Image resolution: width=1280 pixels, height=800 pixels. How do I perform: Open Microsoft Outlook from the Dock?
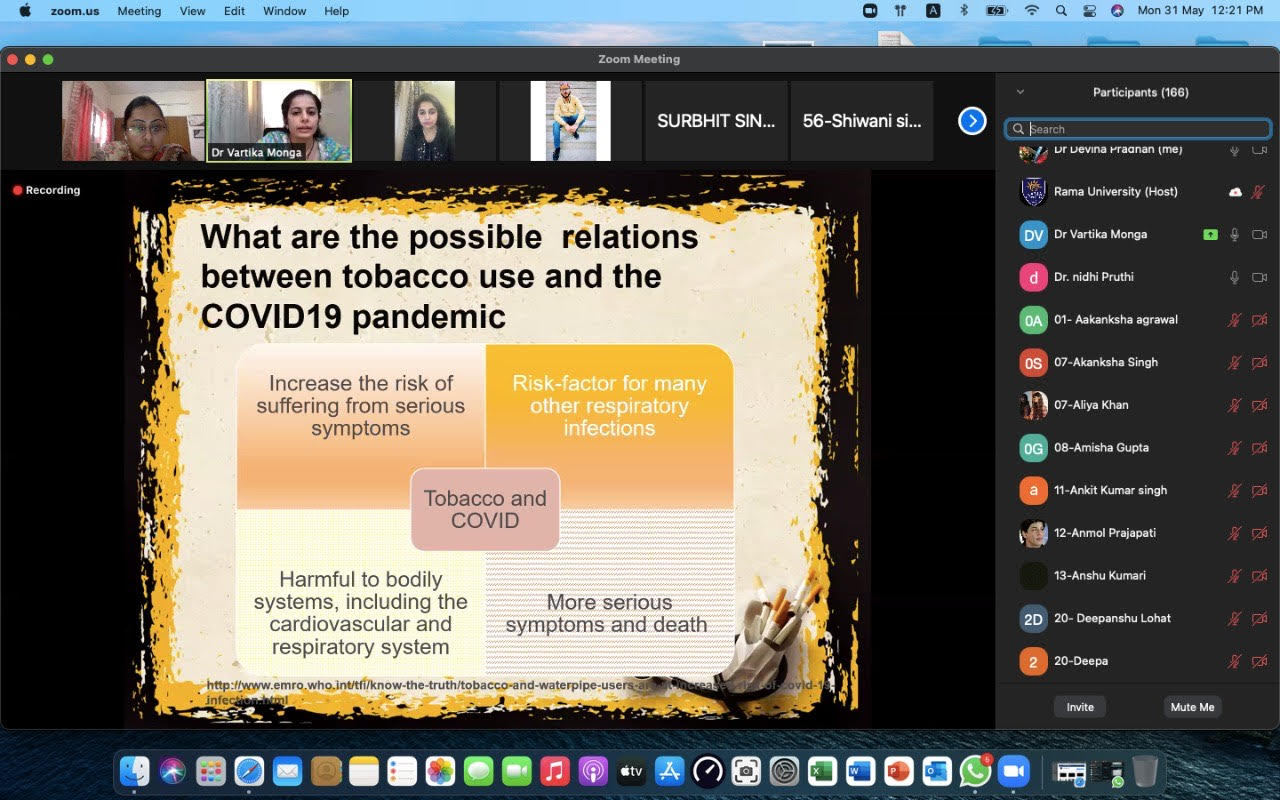[937, 771]
